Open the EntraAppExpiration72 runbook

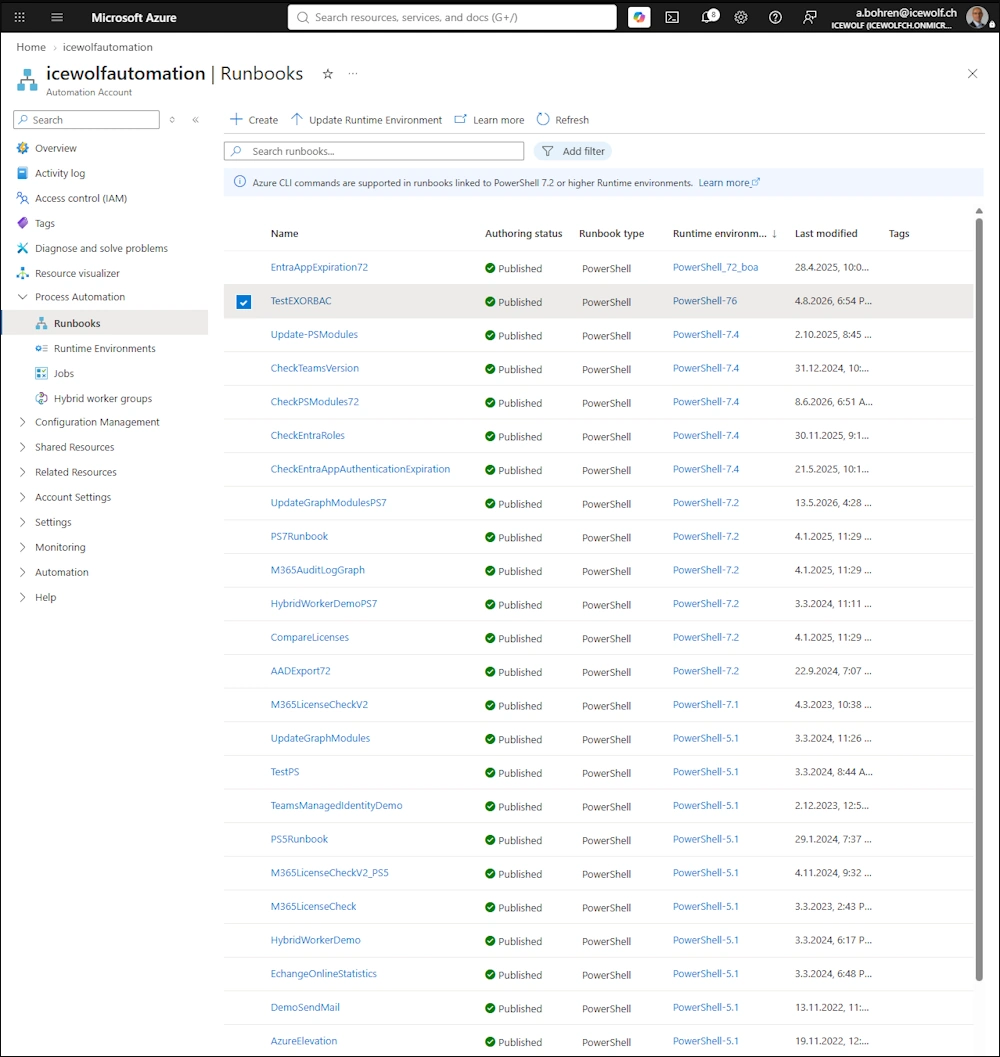tap(319, 267)
